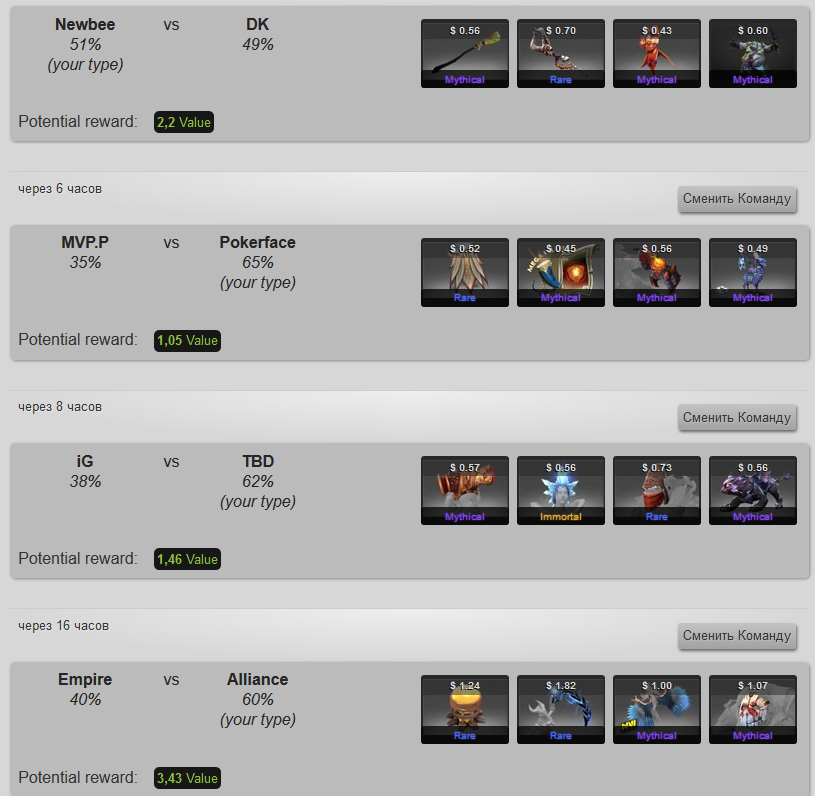Click the 3,43 Value reward badge
This screenshot has height=796, width=815.
pos(187,778)
